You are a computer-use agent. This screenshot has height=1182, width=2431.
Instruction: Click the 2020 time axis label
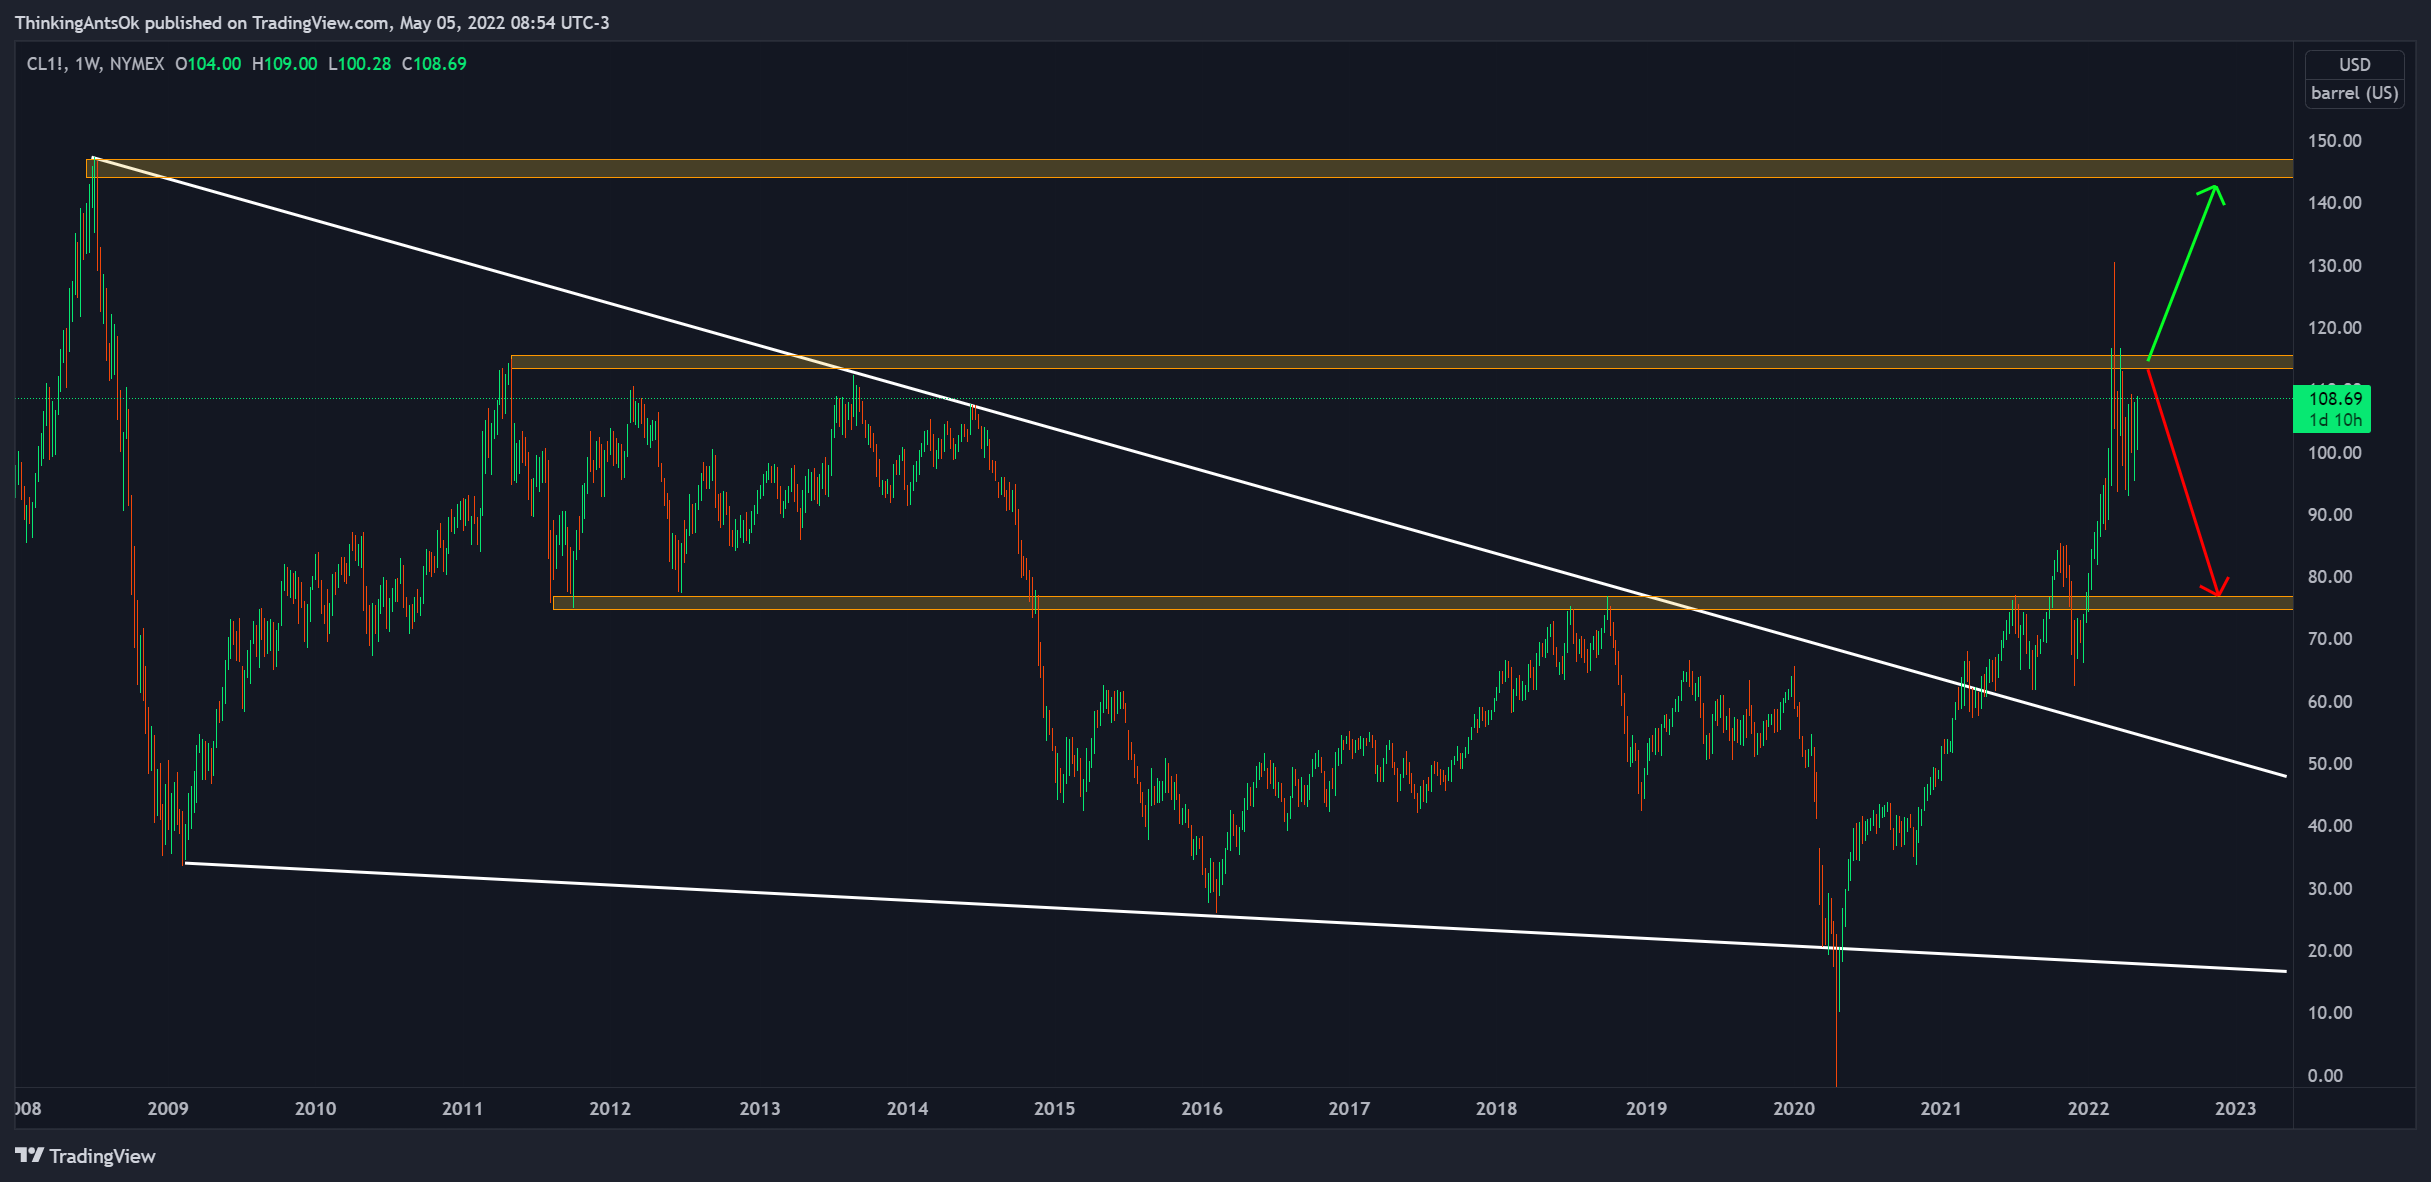(1794, 1109)
